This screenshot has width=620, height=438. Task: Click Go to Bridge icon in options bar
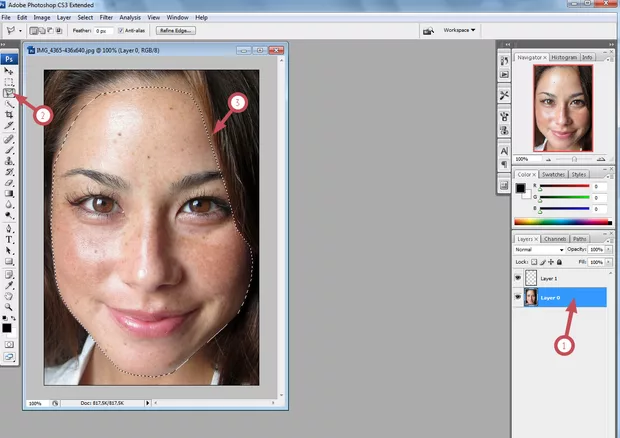pos(428,30)
